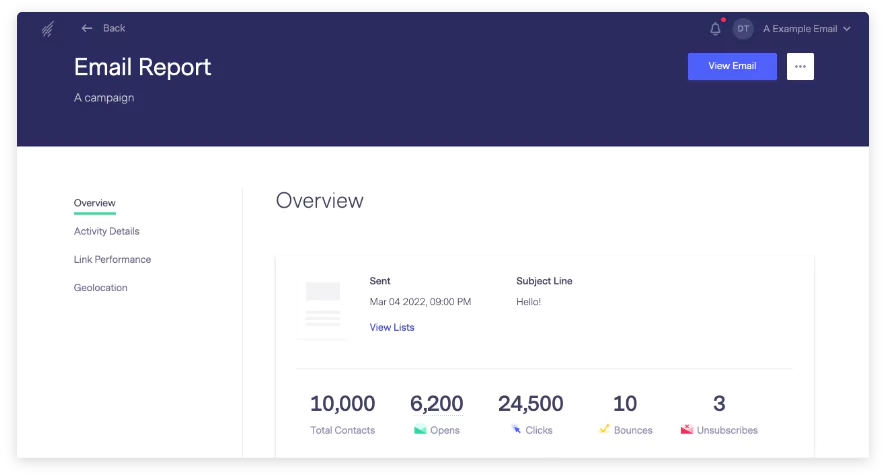The width and height of the screenshot is (886, 475).
Task: Click the back arrow icon
Action: (x=86, y=28)
